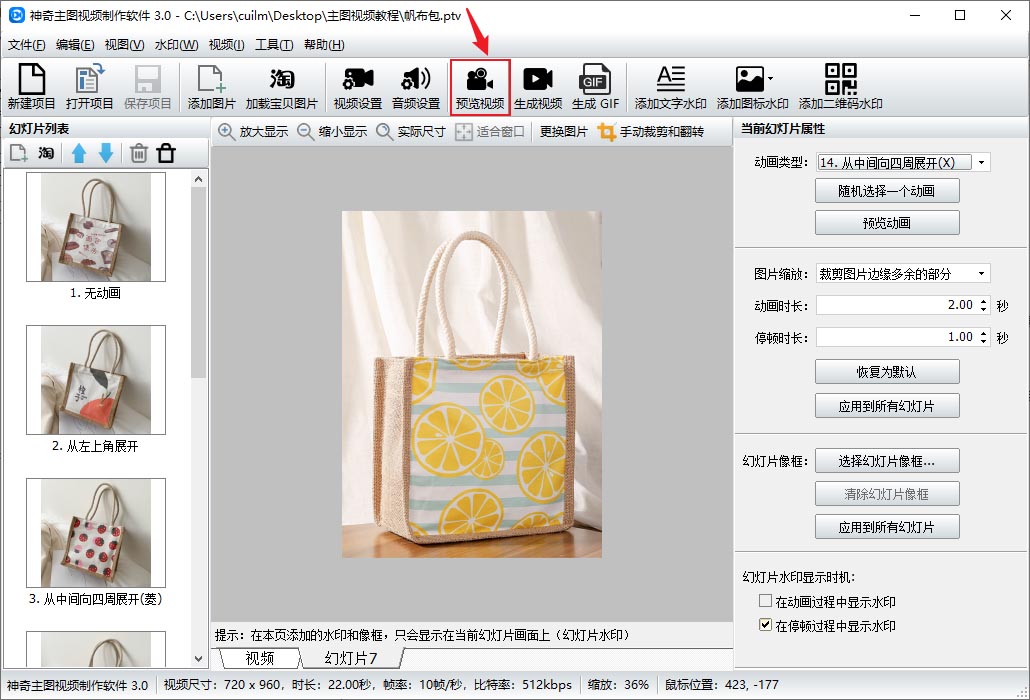
Task: Click the 清除幻灯片像框 button
Action: coord(887,494)
